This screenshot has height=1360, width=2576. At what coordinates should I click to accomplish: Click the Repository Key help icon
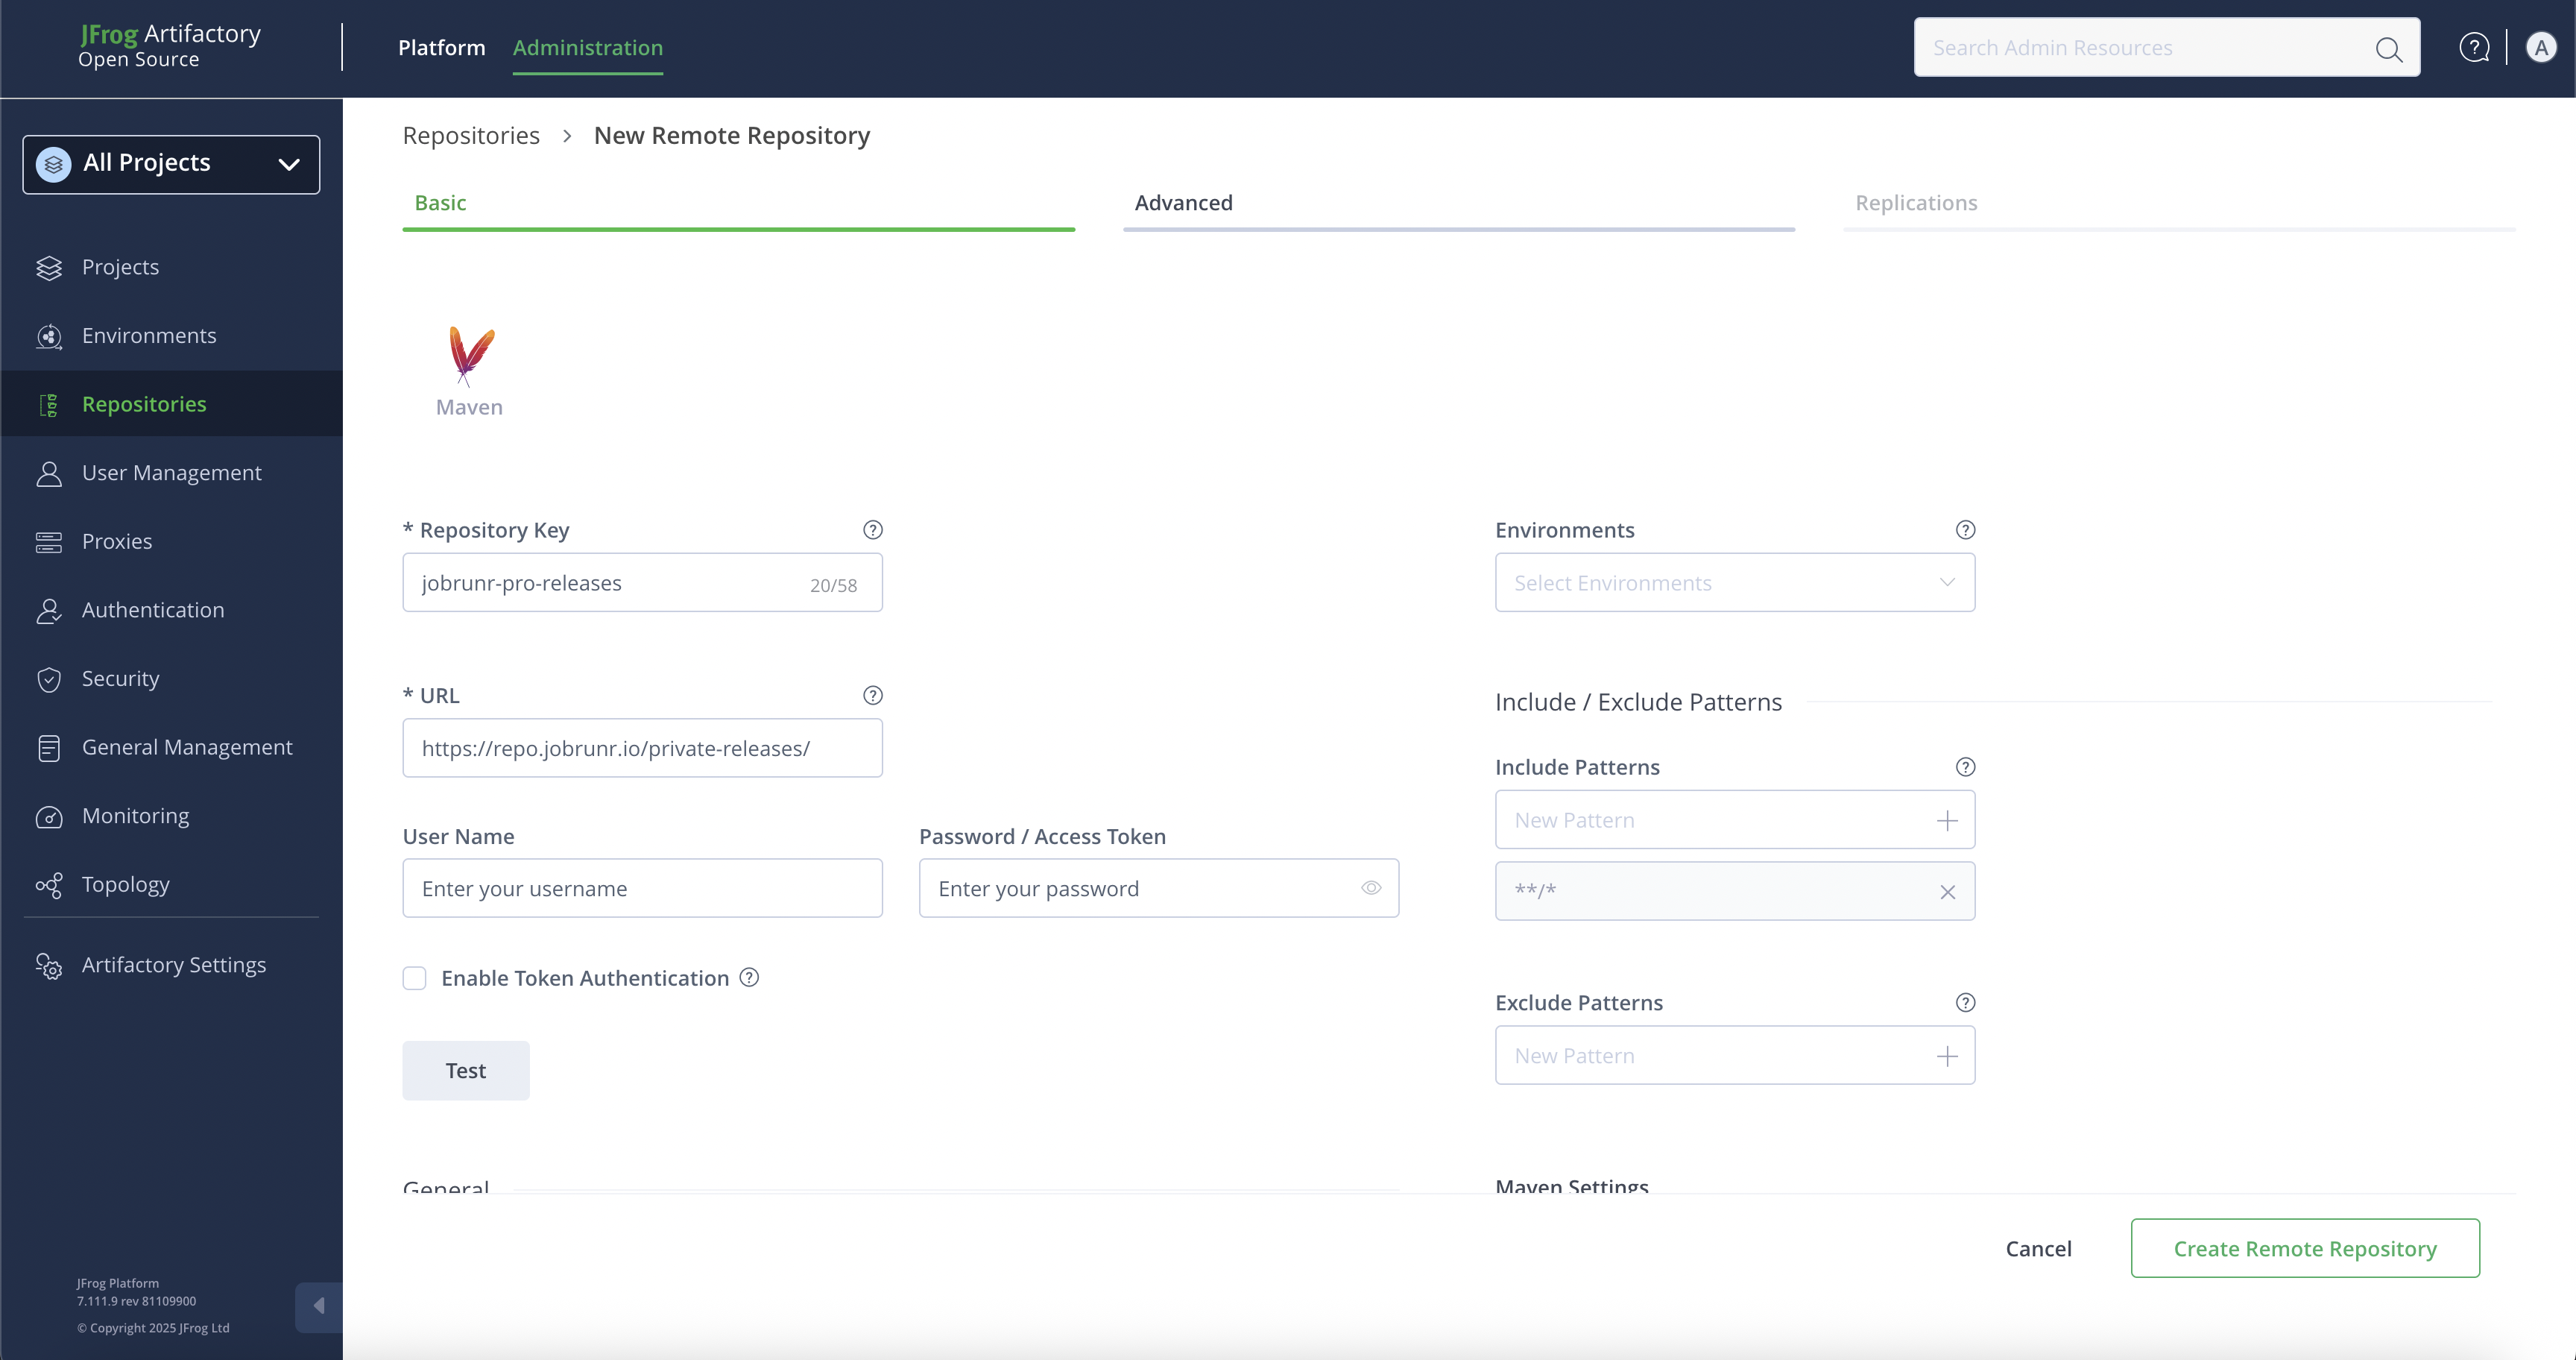coord(872,530)
